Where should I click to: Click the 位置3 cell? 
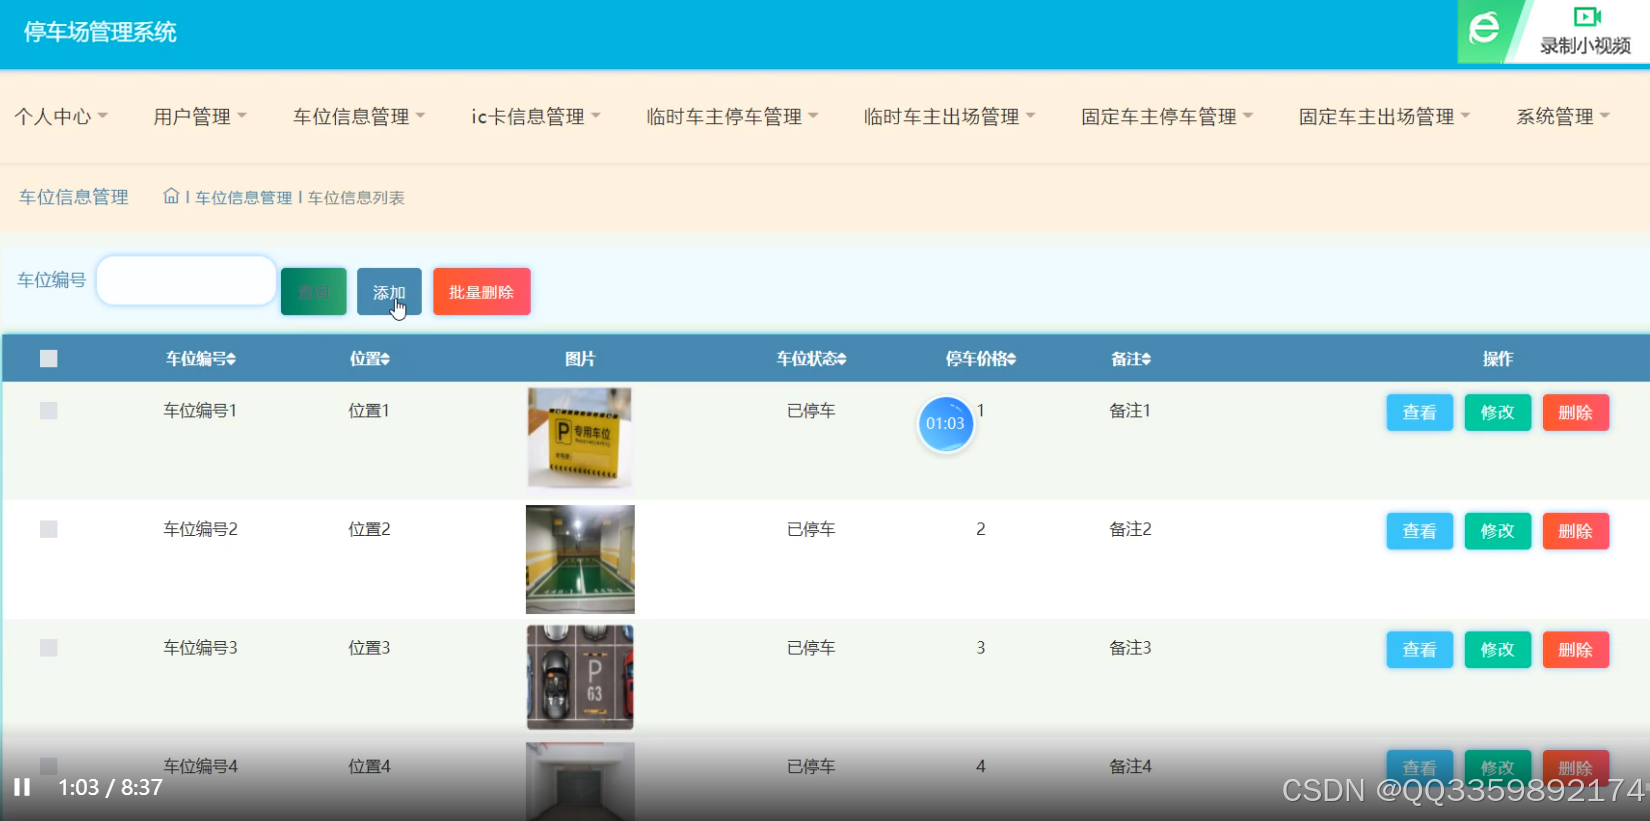pyautogui.click(x=369, y=648)
